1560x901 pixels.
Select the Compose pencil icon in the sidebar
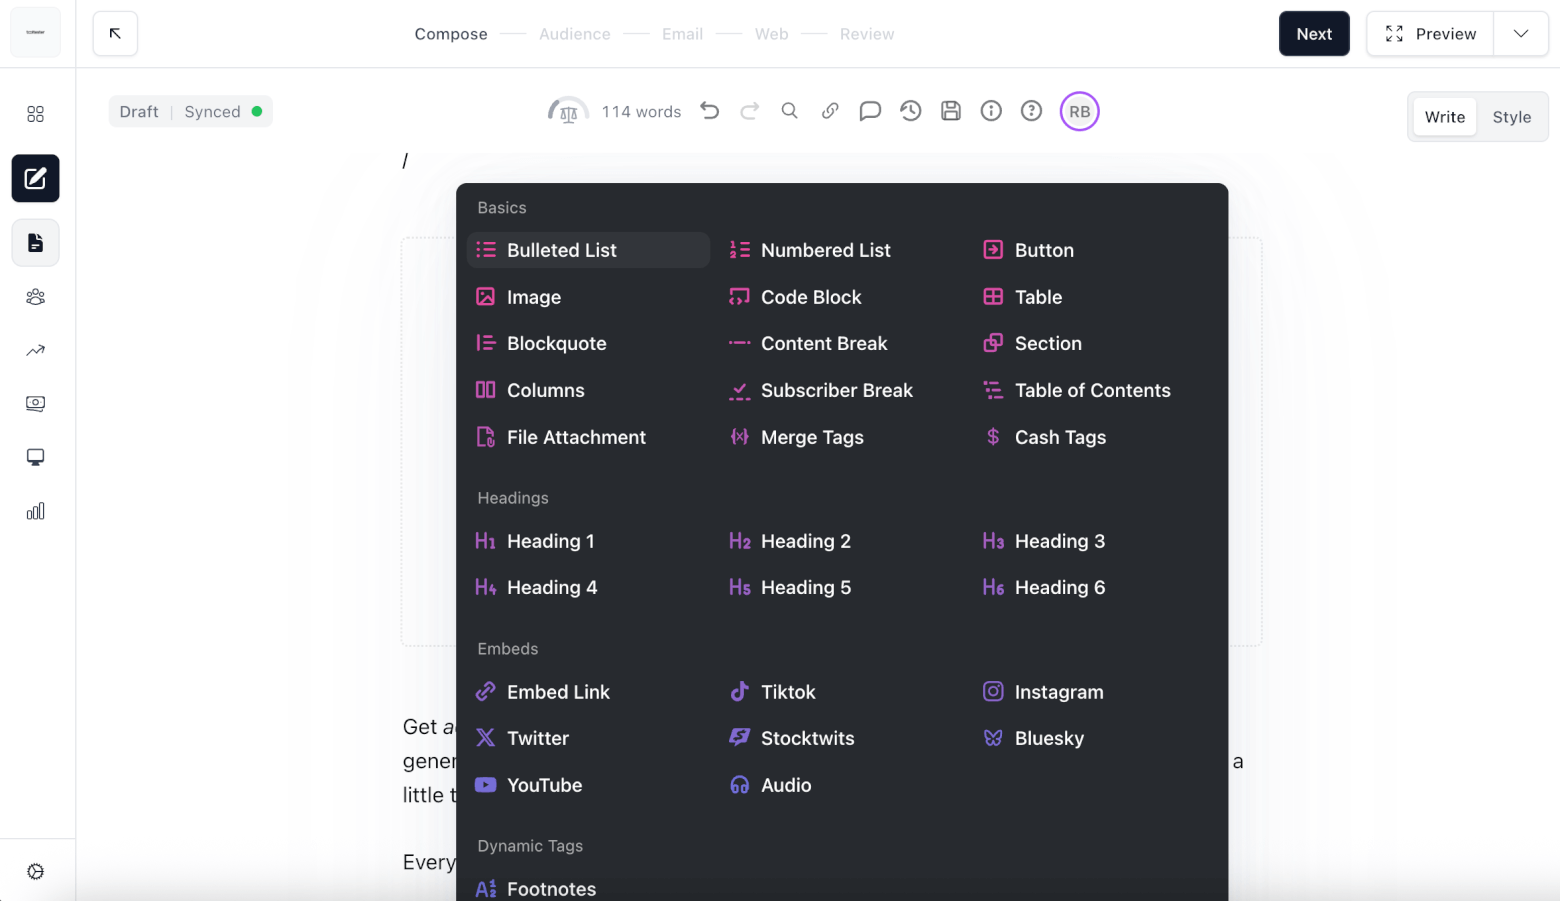35,178
